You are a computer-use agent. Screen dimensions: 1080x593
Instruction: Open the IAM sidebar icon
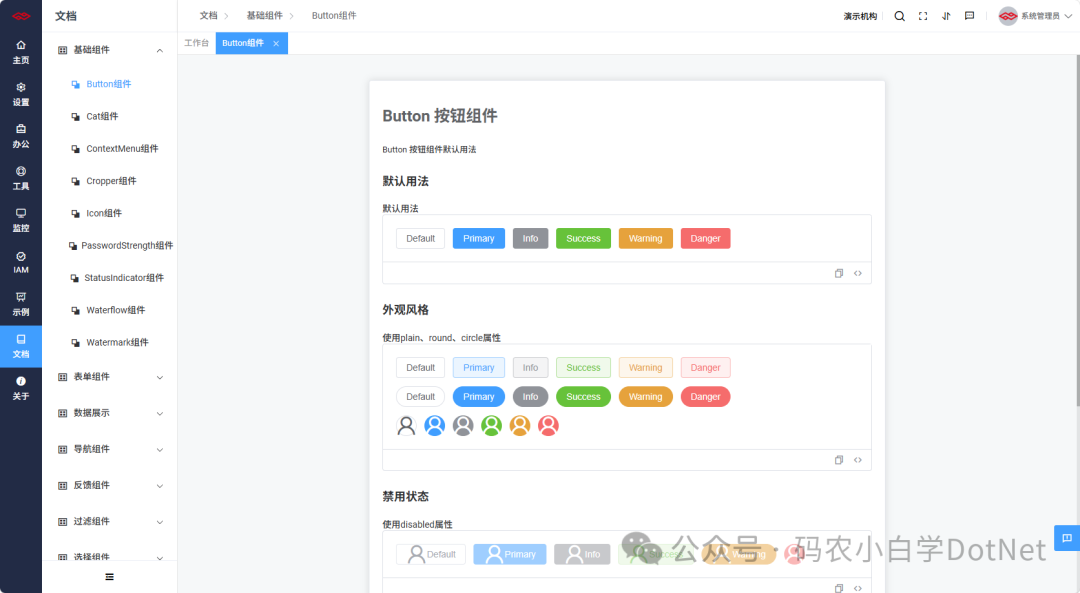click(21, 262)
